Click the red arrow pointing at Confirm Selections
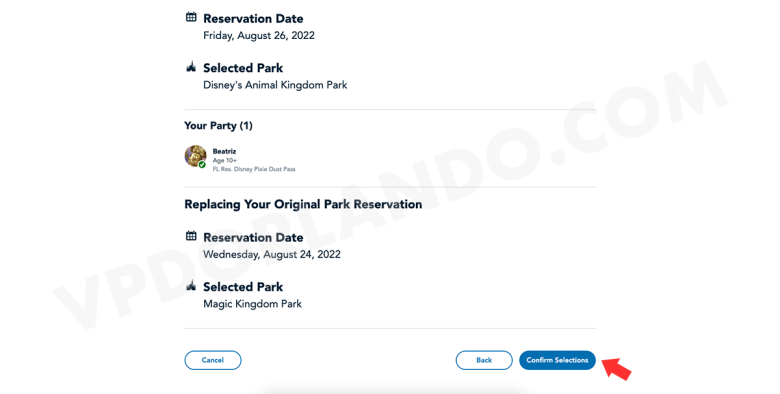Viewport: 780px width, 394px height. click(x=617, y=369)
